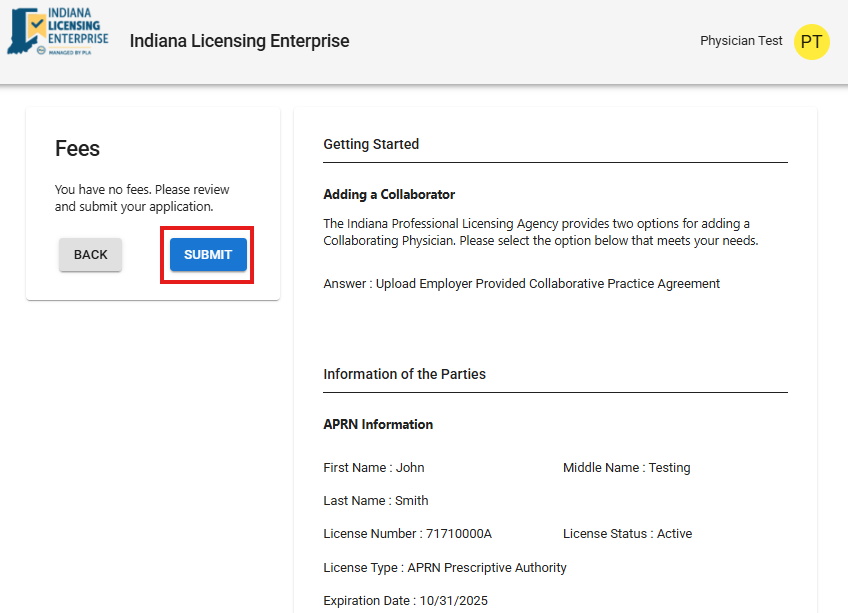Click the Indiana Licensing Enterprise header title
848x613 pixels.
coord(239,41)
